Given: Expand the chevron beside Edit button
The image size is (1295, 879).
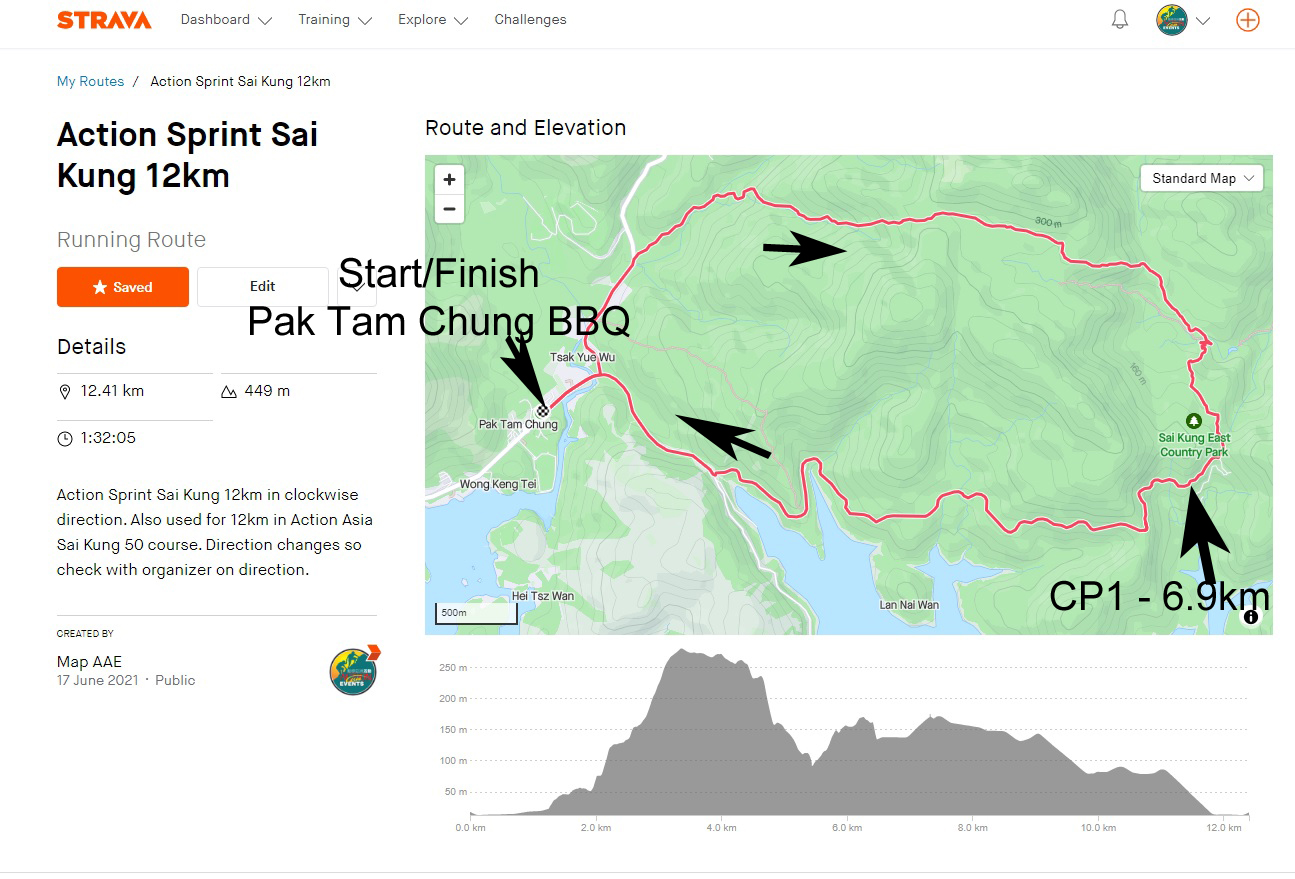Looking at the screenshot, I should pos(358,287).
